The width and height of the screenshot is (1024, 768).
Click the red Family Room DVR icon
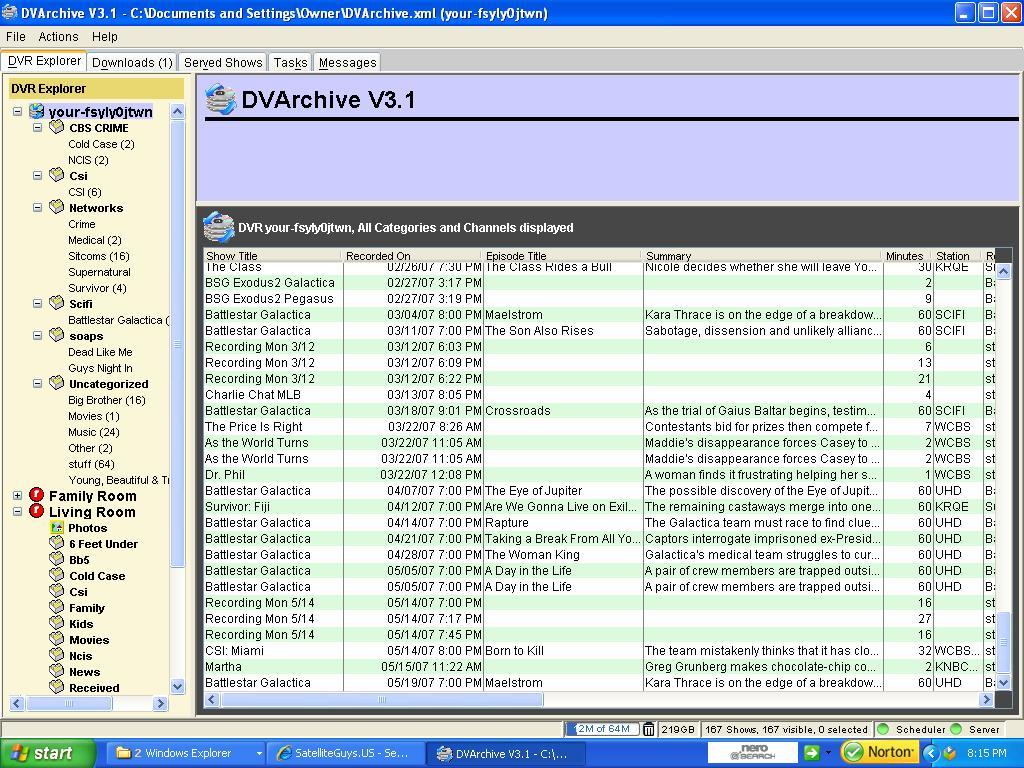coord(37,495)
